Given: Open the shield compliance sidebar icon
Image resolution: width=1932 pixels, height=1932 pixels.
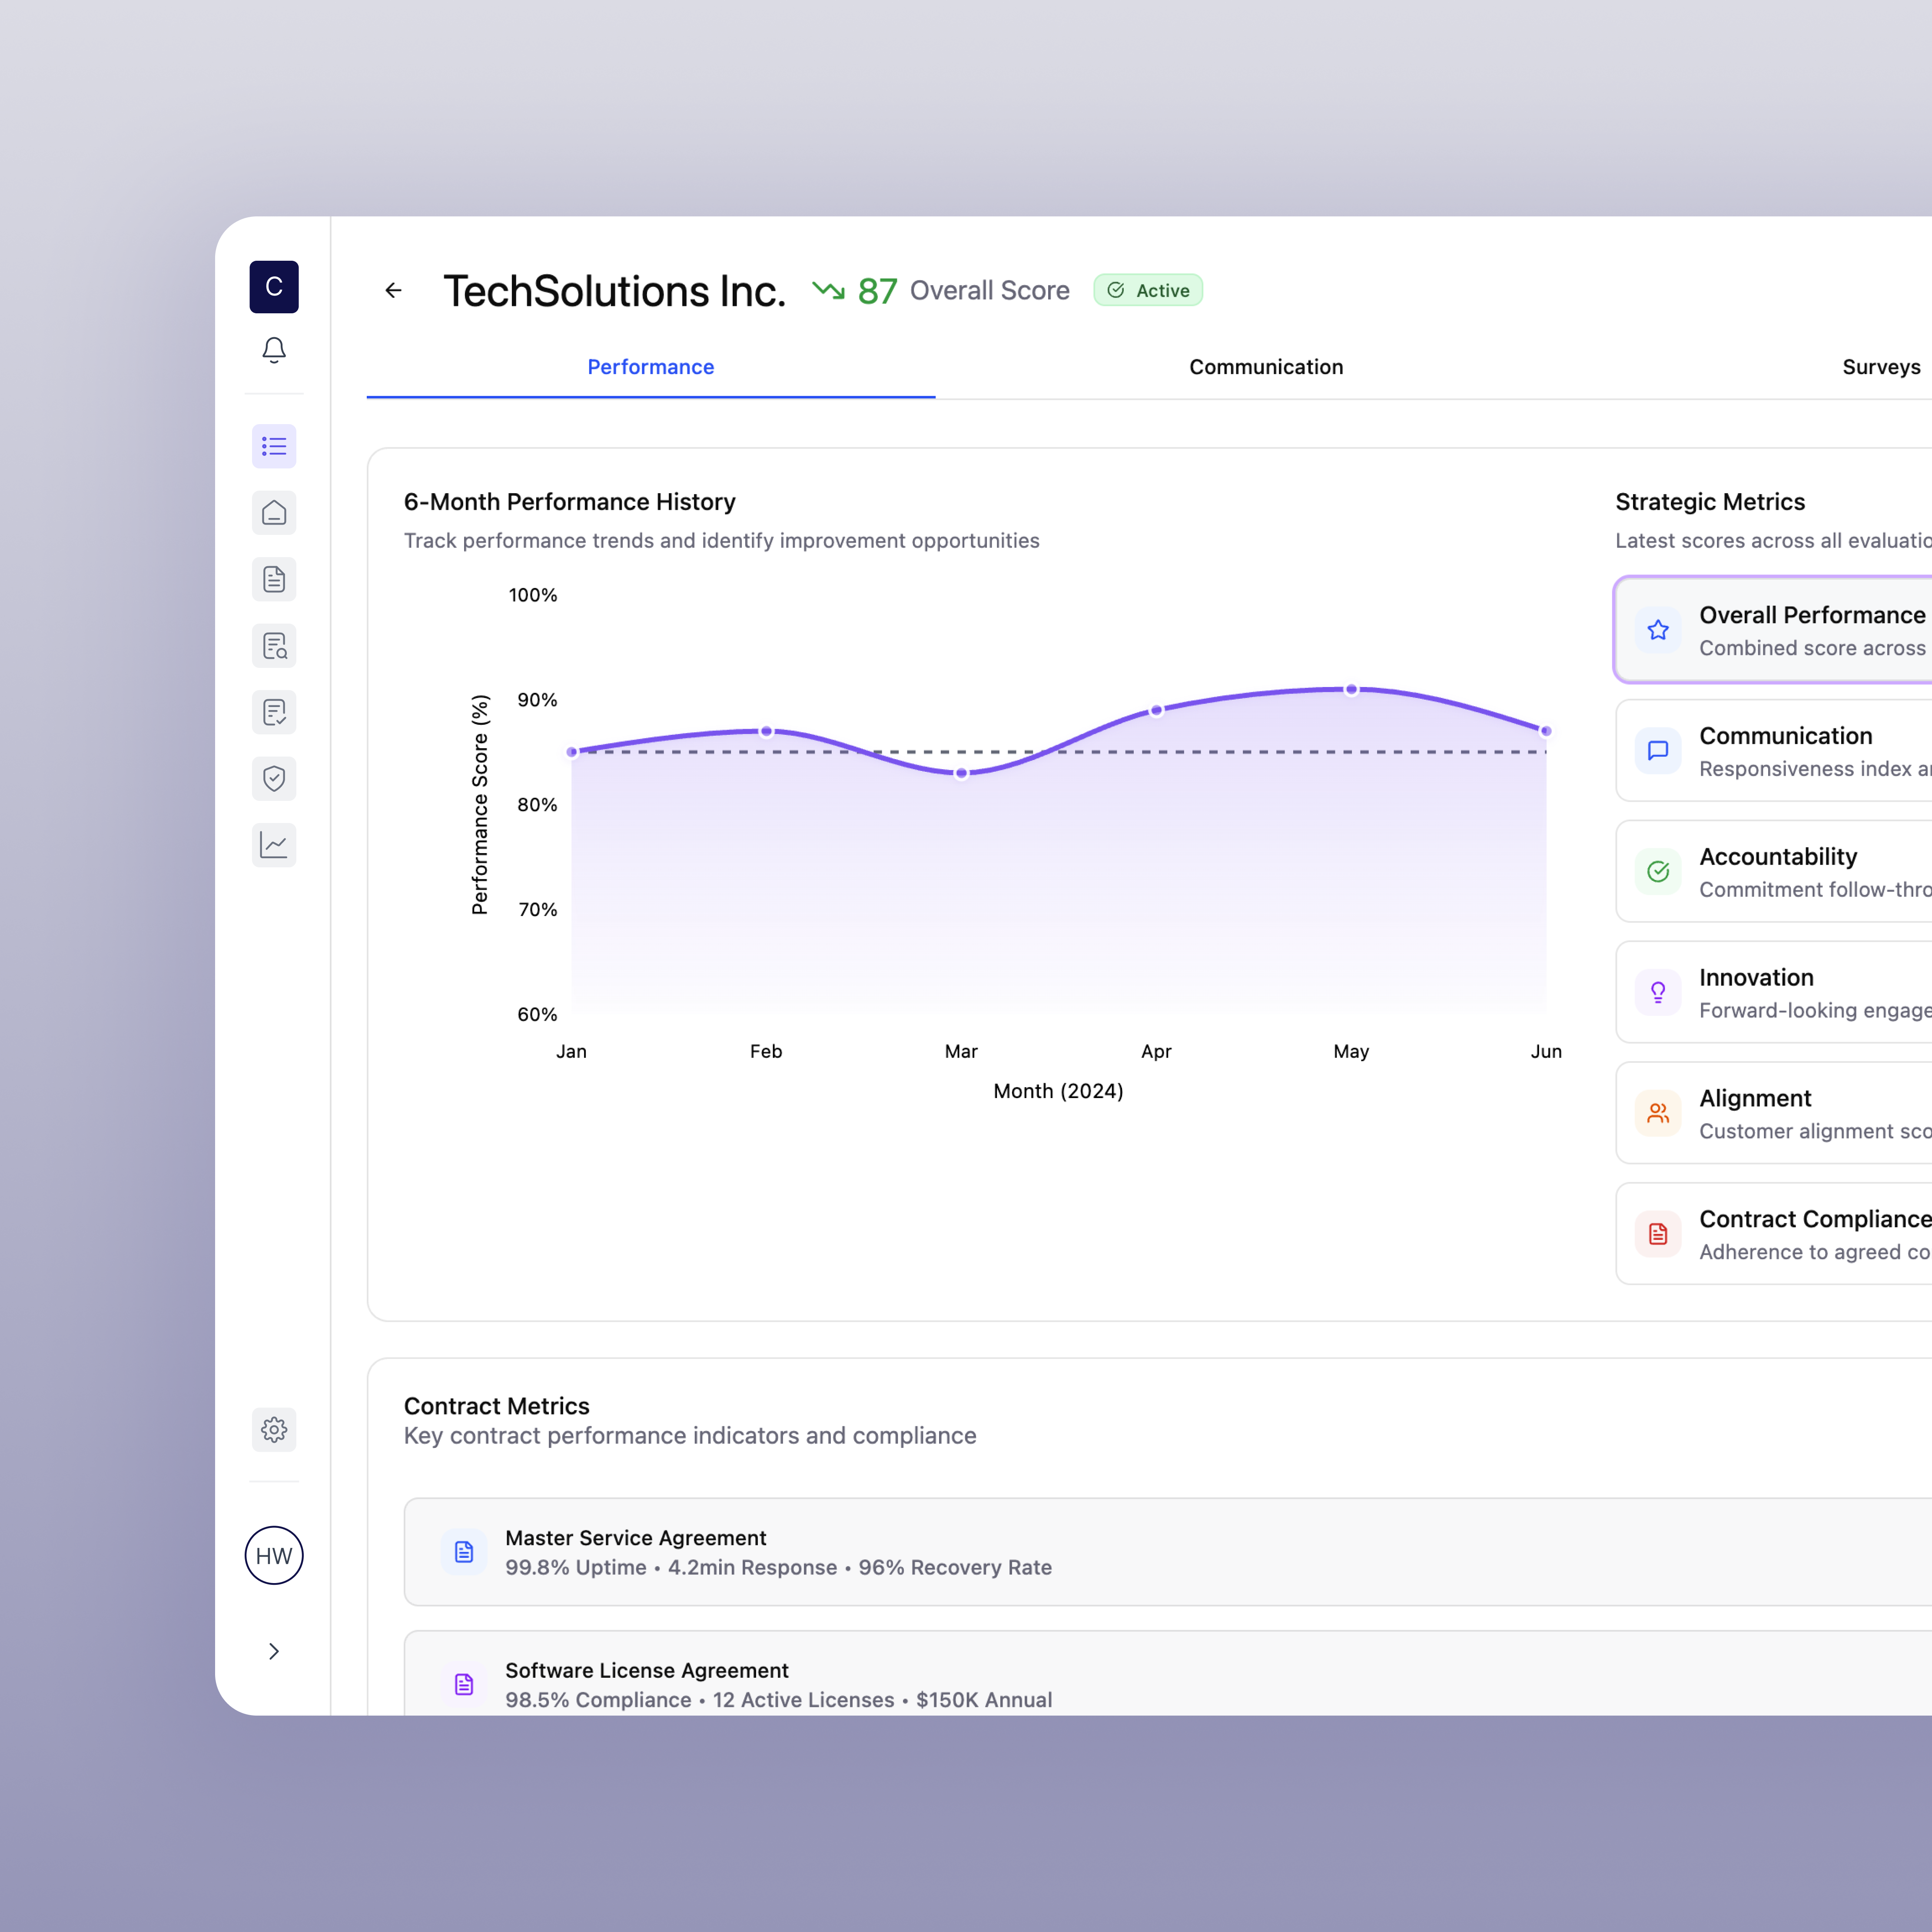Looking at the screenshot, I should point(274,778).
